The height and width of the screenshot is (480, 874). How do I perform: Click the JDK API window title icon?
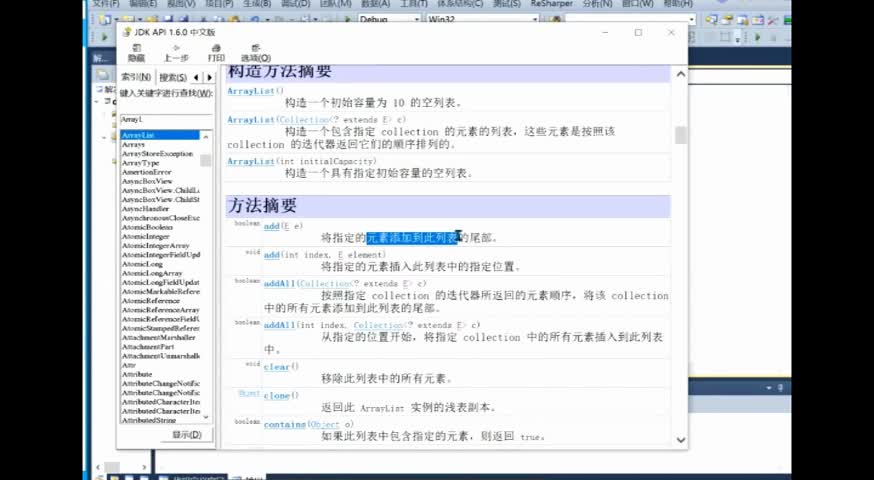click(x=127, y=32)
